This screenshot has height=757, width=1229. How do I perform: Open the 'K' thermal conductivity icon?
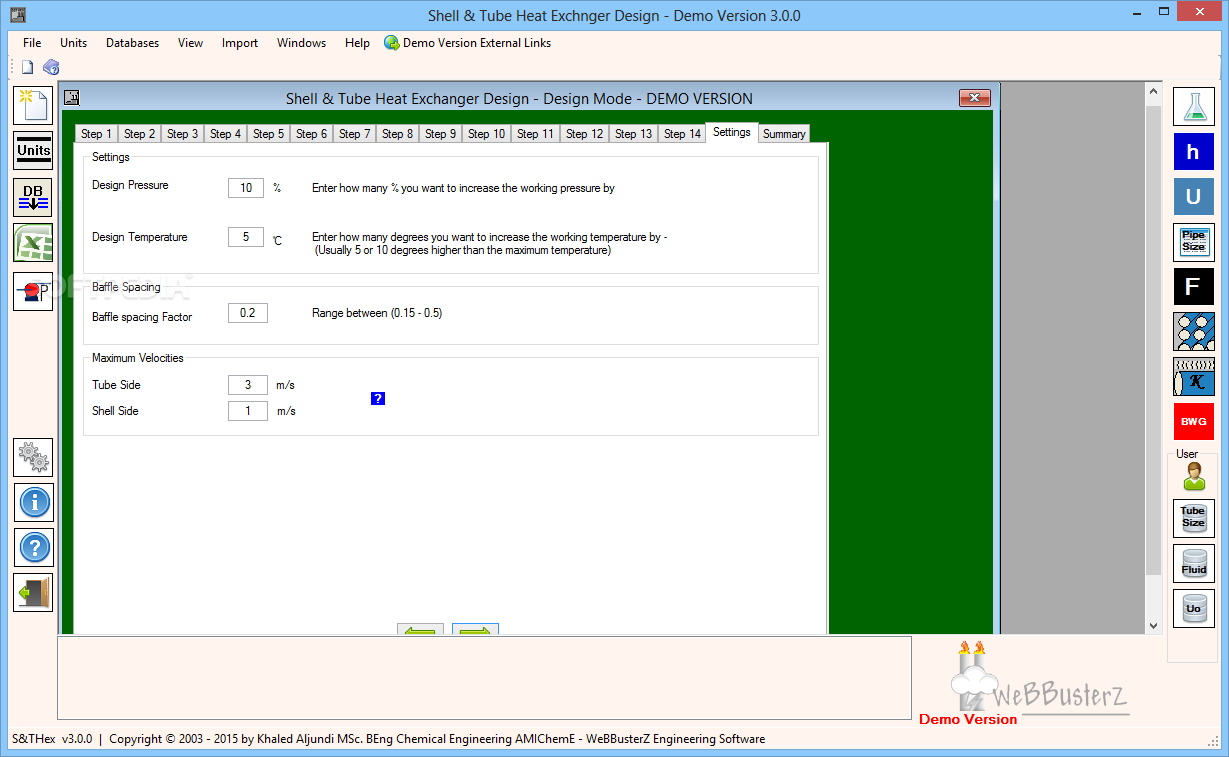tap(1193, 377)
